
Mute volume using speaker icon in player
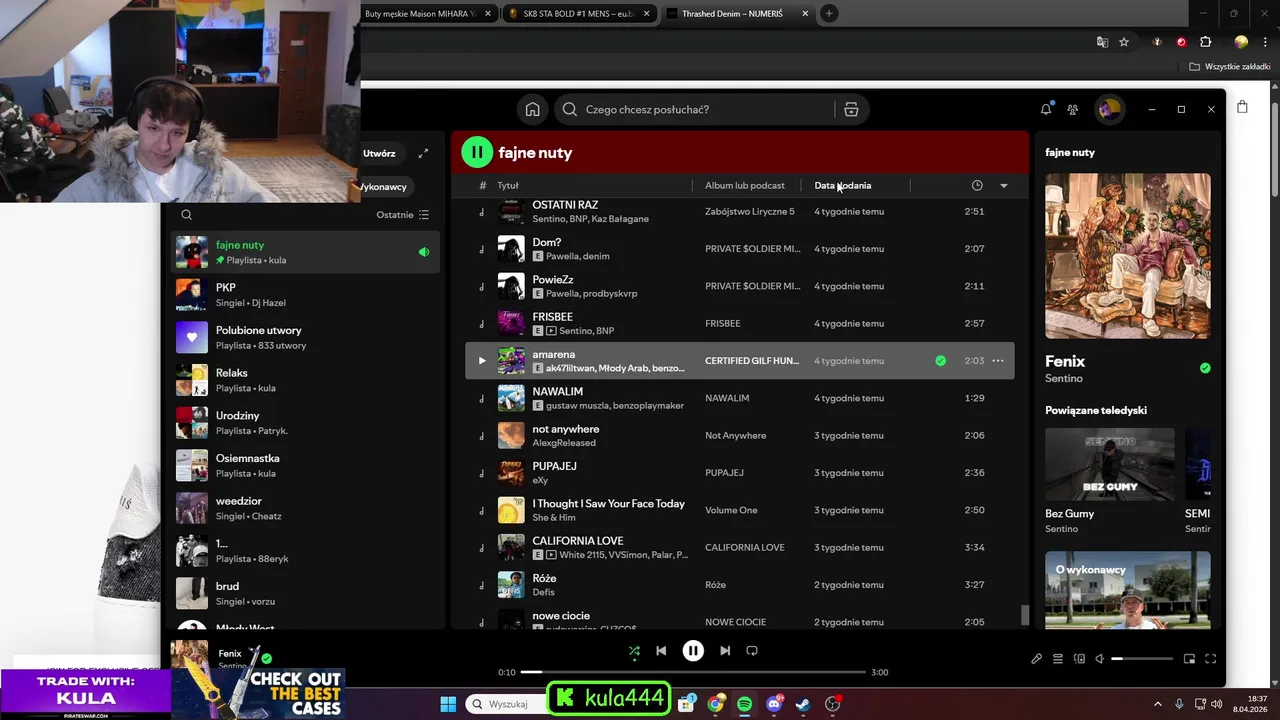click(1100, 659)
